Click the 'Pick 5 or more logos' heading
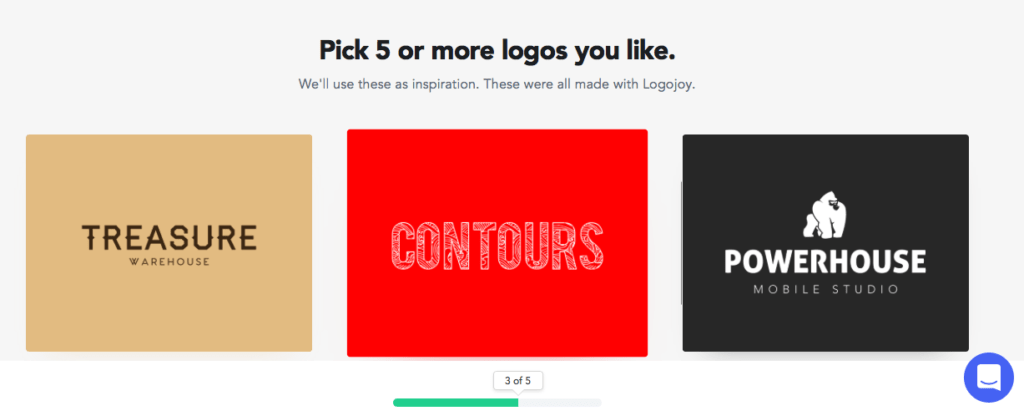The height and width of the screenshot is (416, 1024). coord(497,50)
